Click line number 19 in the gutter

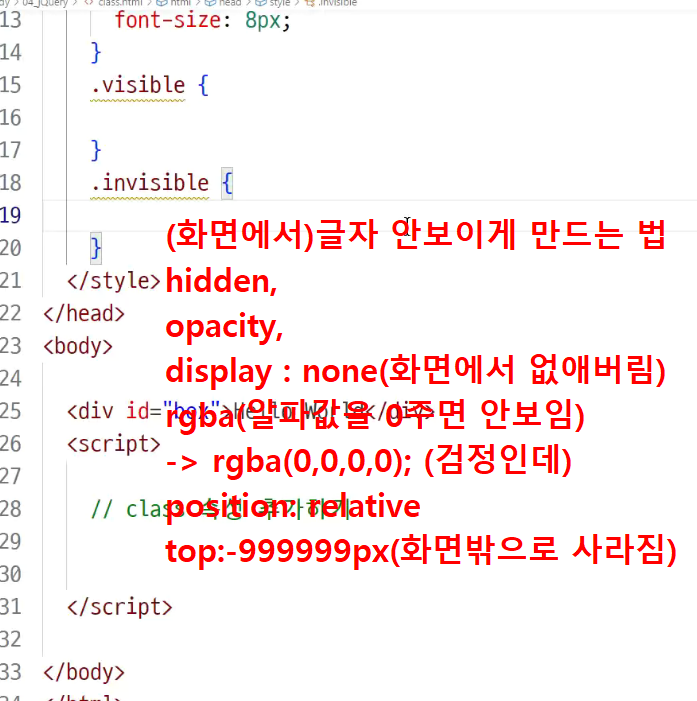[x=10, y=215]
